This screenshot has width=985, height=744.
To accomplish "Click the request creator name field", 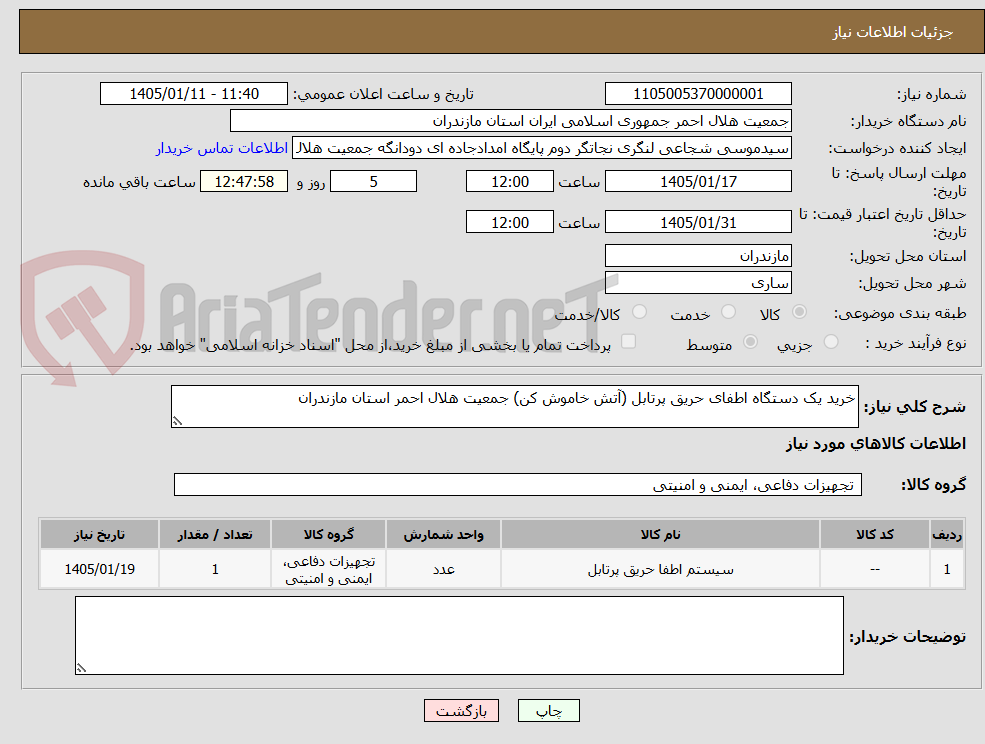I will pos(541,148).
